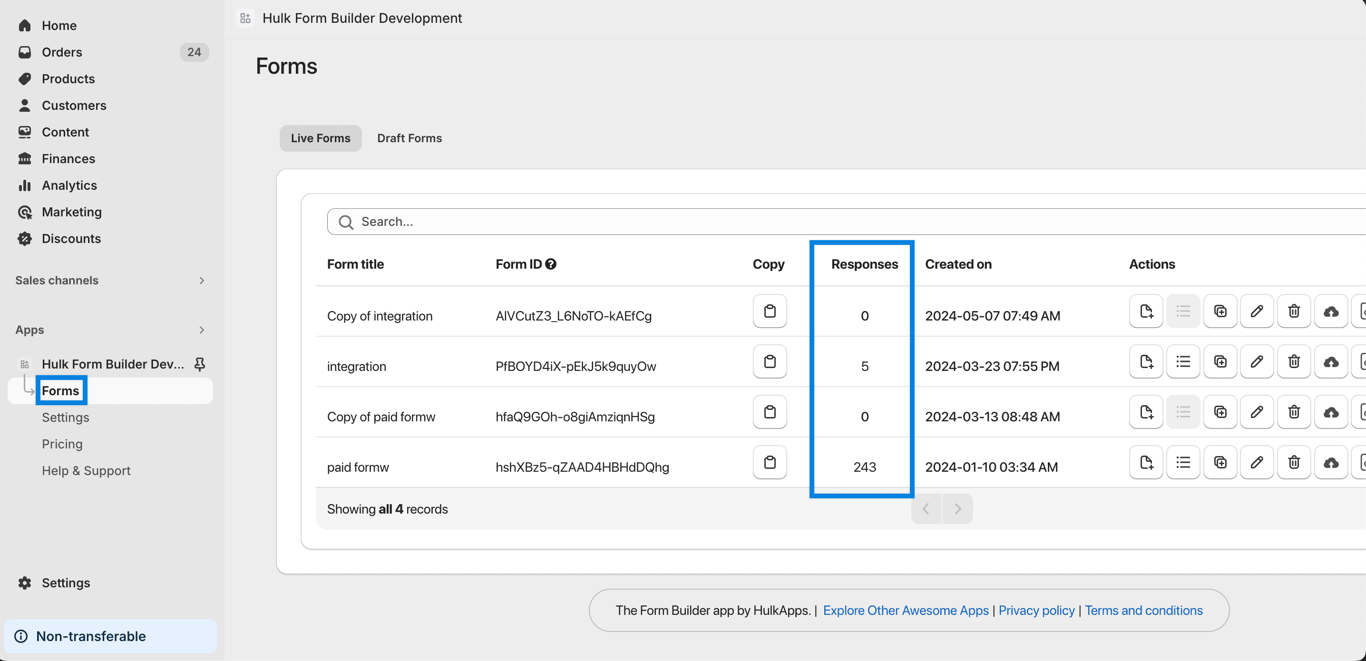Open Orders in the sidebar
The image size is (1366, 661).
62,52
